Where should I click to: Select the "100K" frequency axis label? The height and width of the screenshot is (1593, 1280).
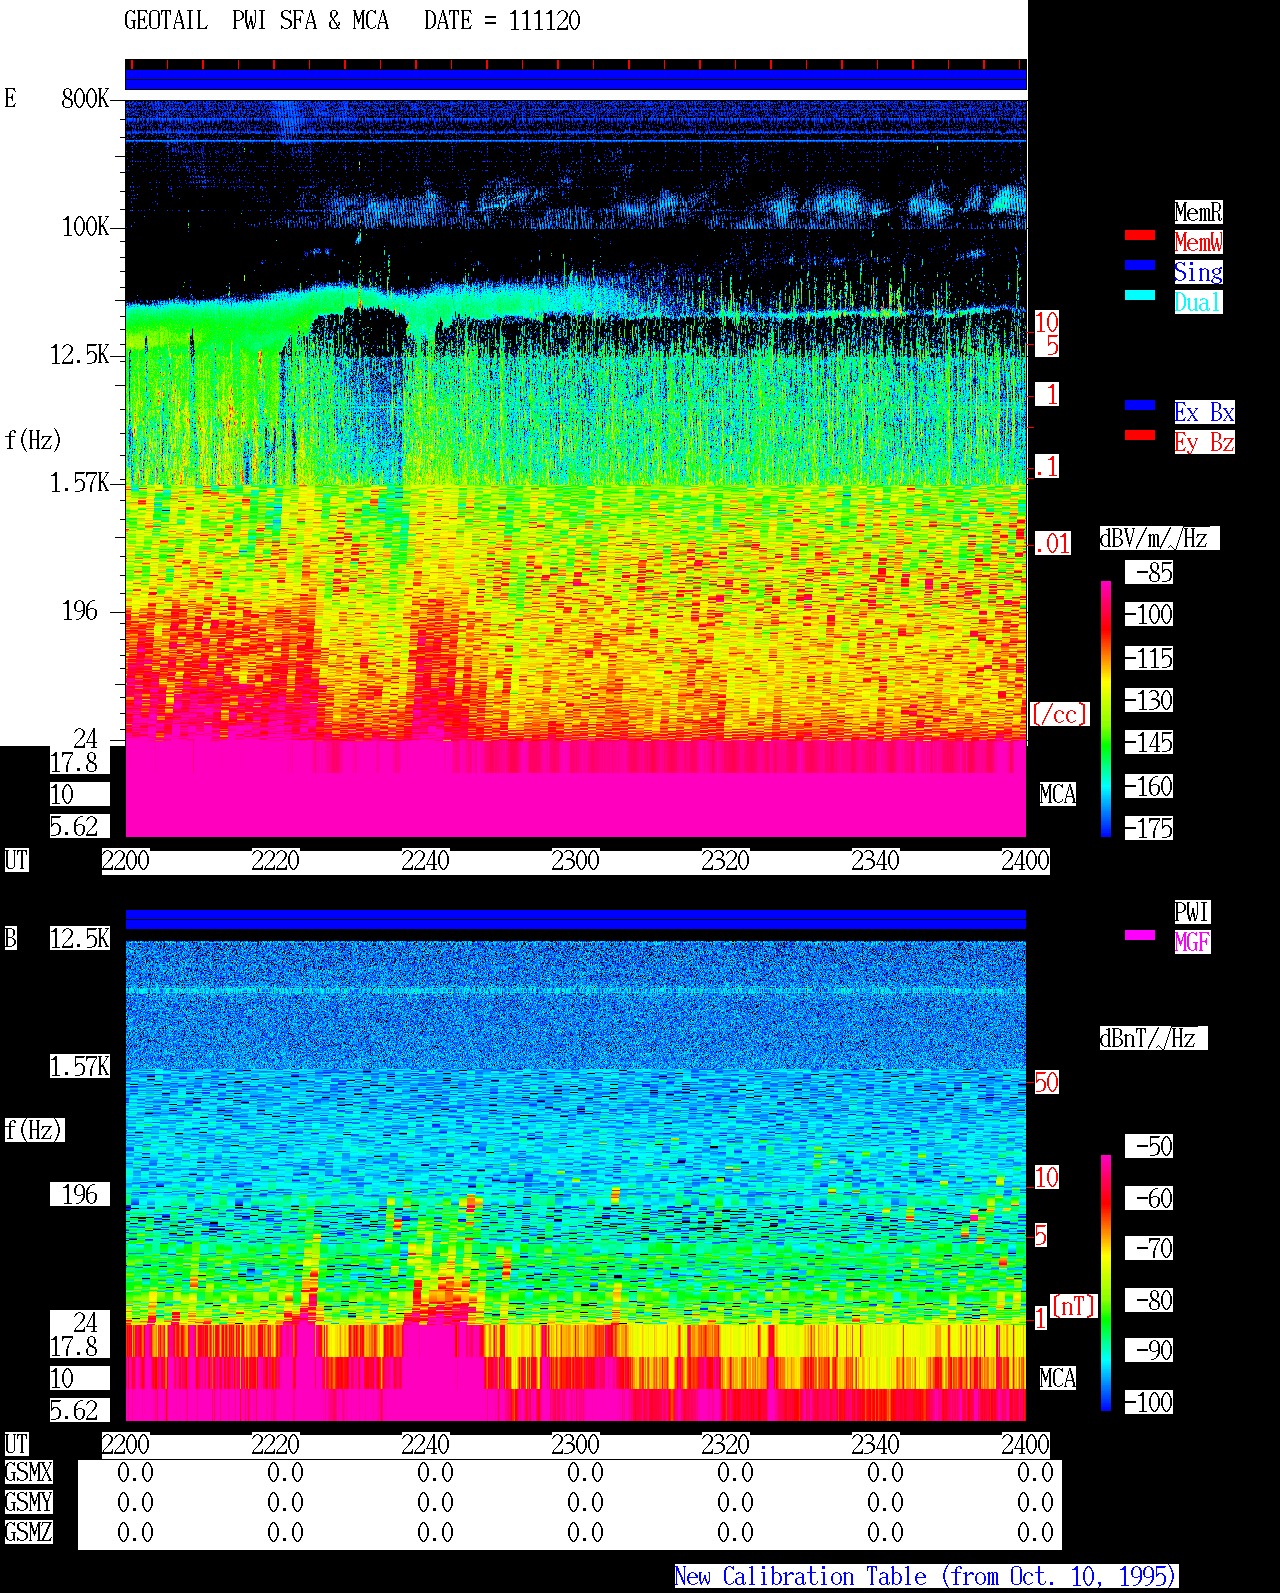tap(85, 227)
